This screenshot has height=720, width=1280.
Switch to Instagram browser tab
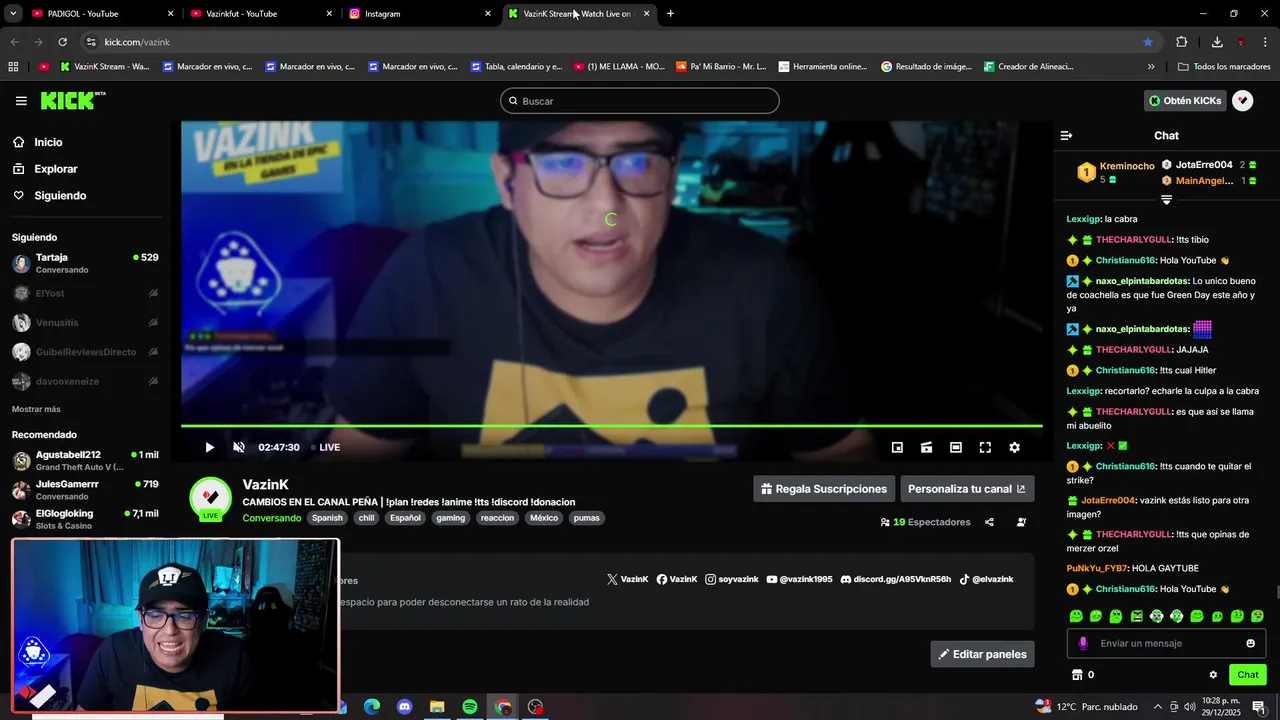[x=420, y=13]
